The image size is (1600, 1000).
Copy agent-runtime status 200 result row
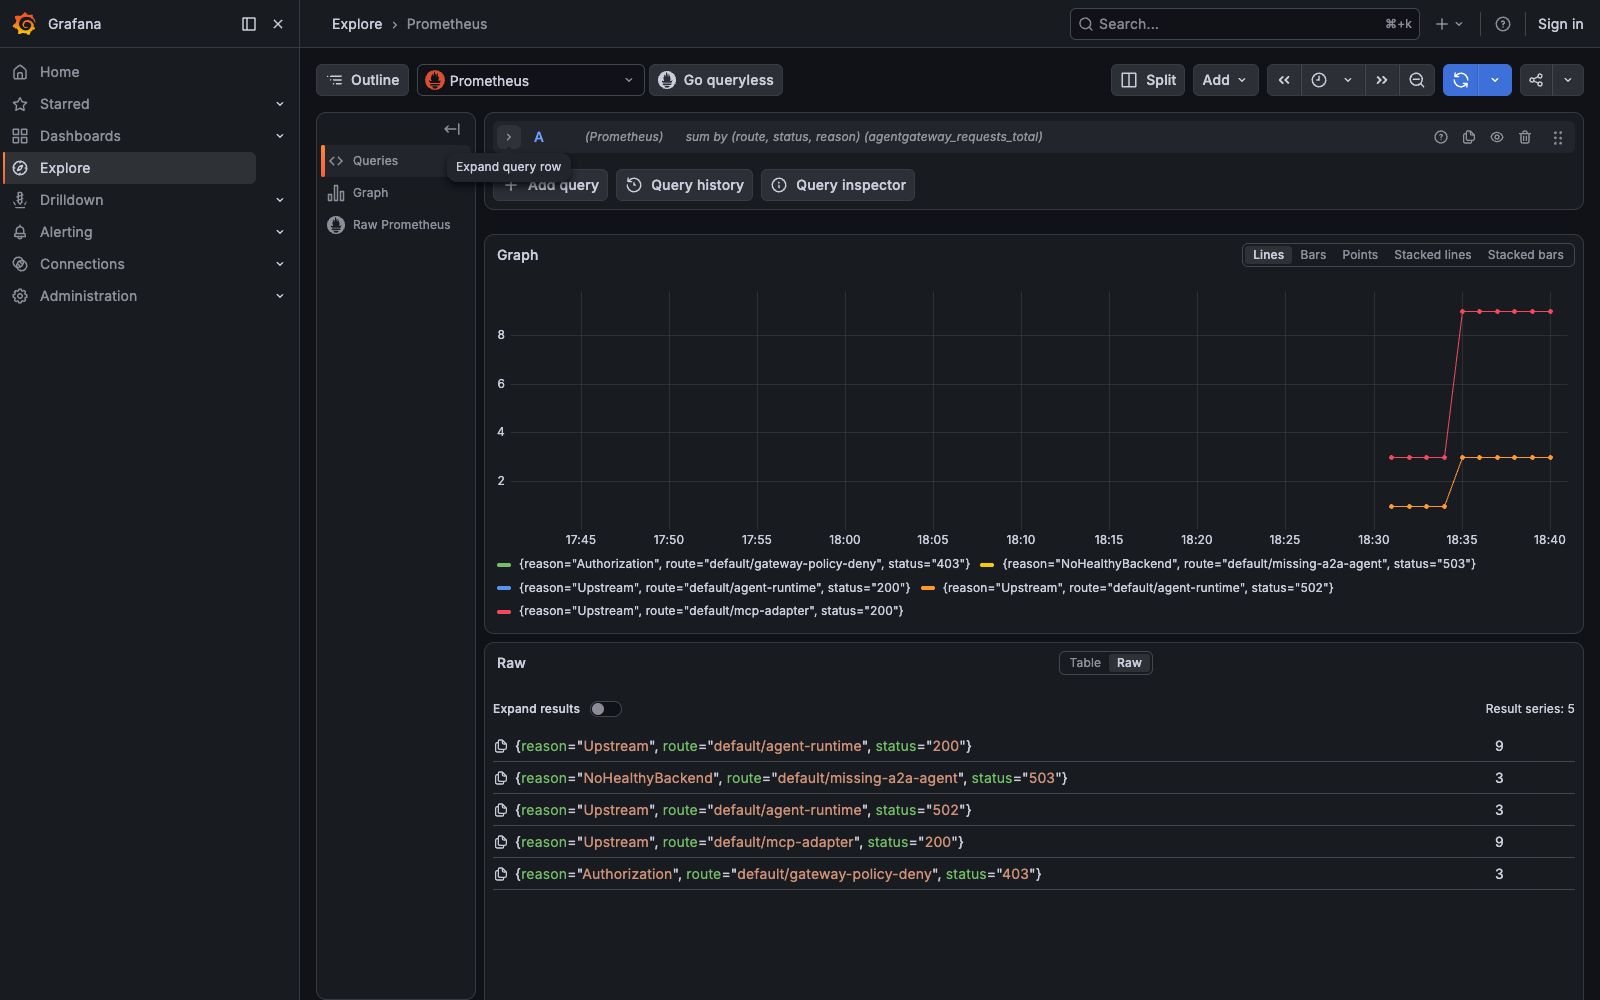tap(501, 746)
